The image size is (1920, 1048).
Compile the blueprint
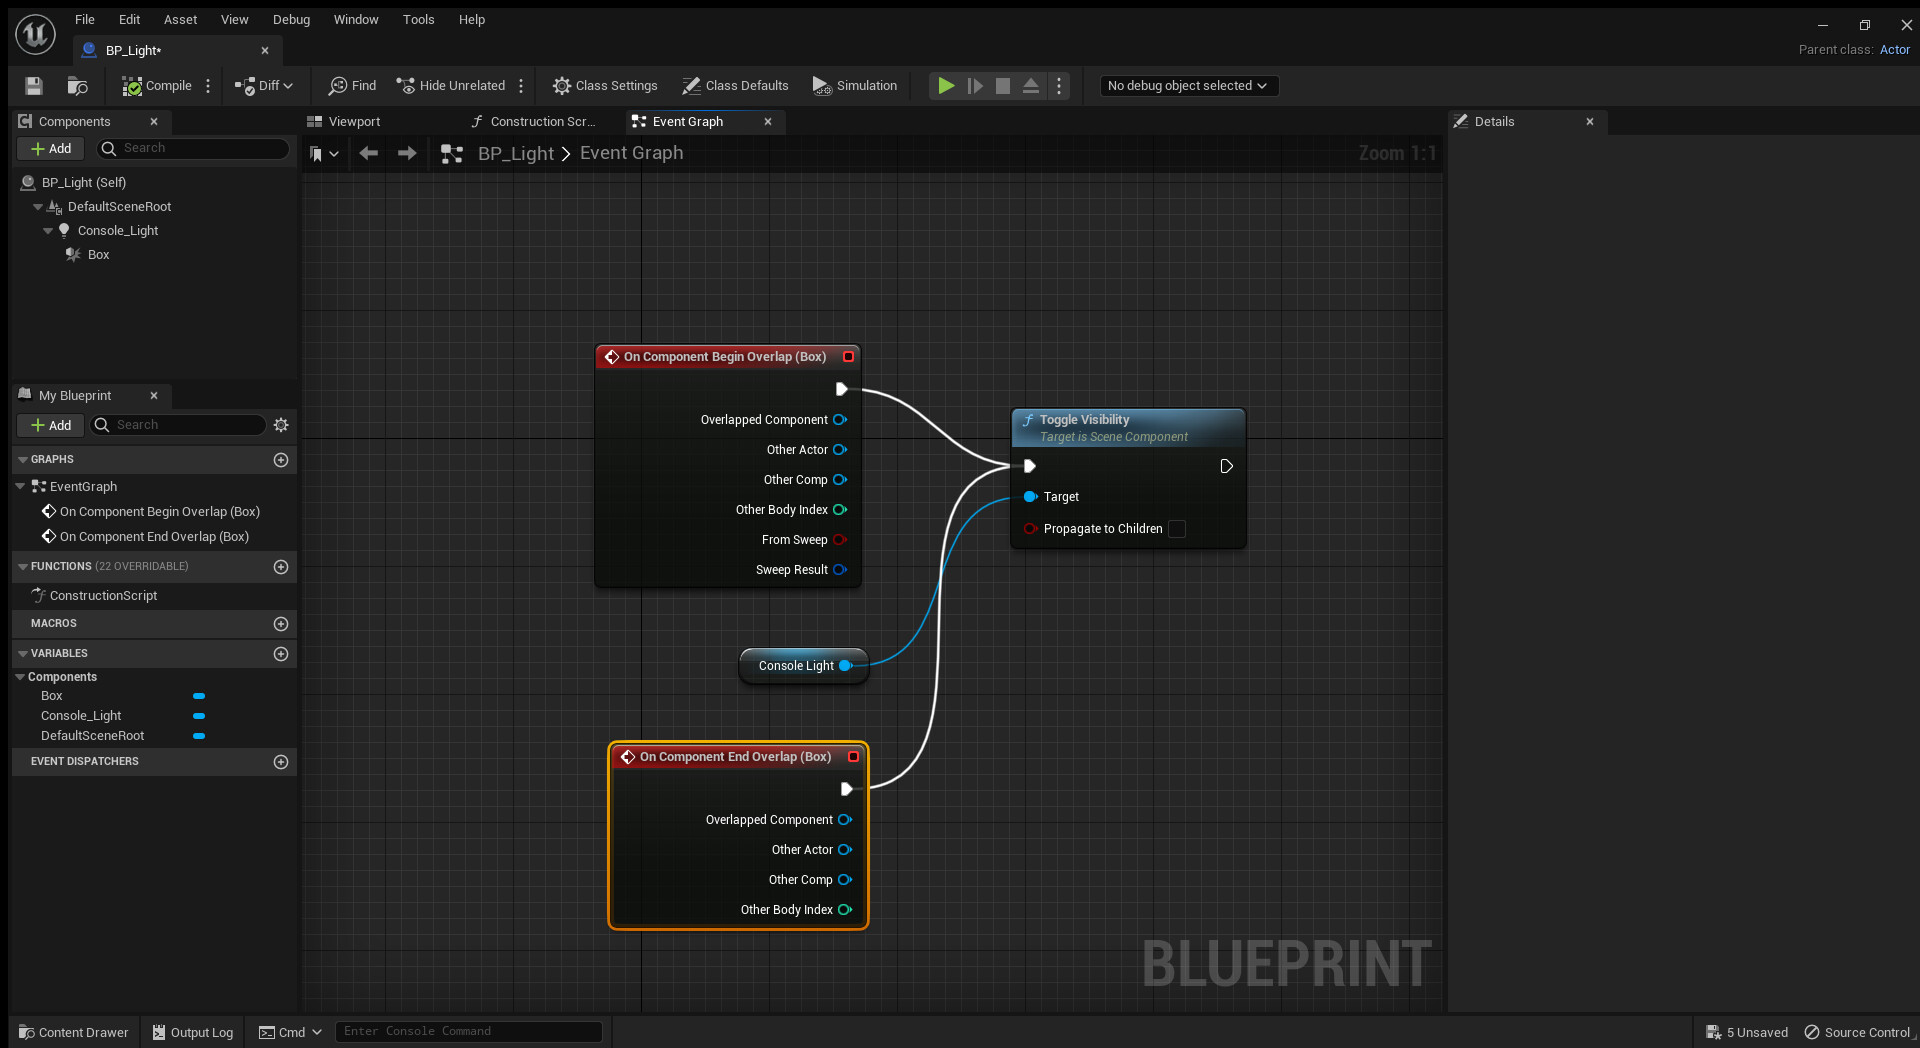pyautogui.click(x=155, y=86)
